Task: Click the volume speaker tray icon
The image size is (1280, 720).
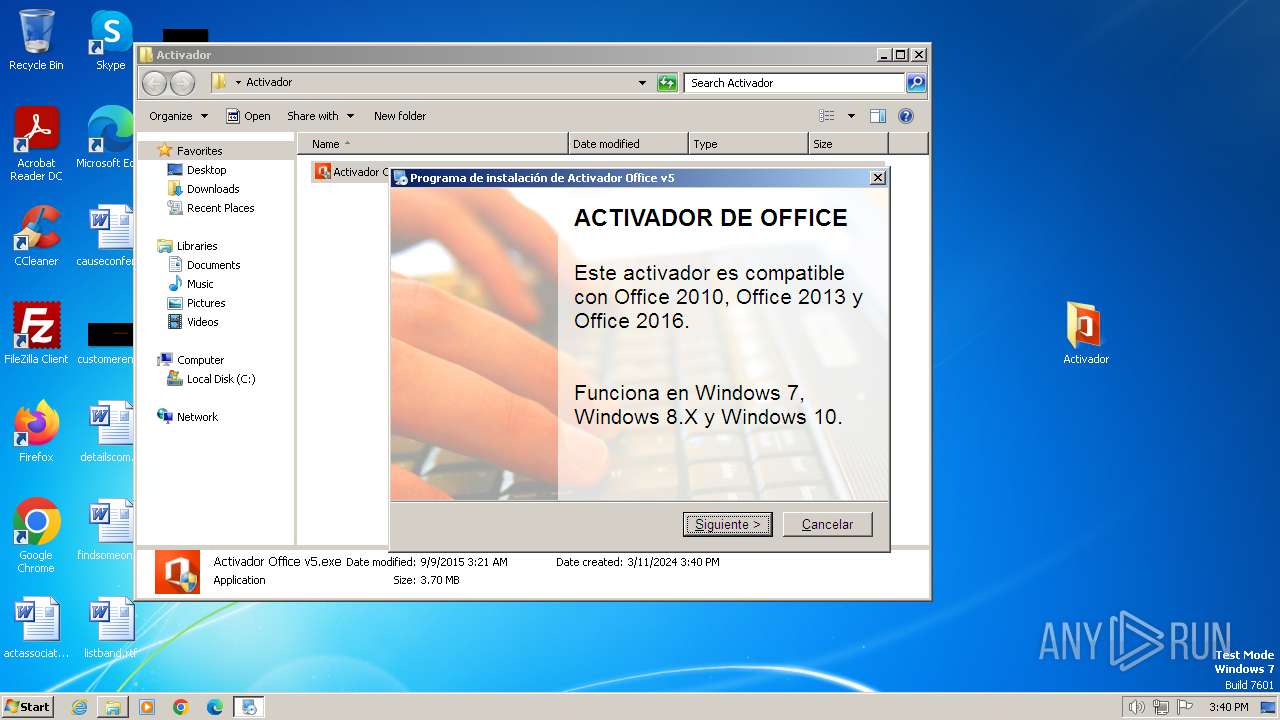Action: pyautogui.click(x=1136, y=707)
